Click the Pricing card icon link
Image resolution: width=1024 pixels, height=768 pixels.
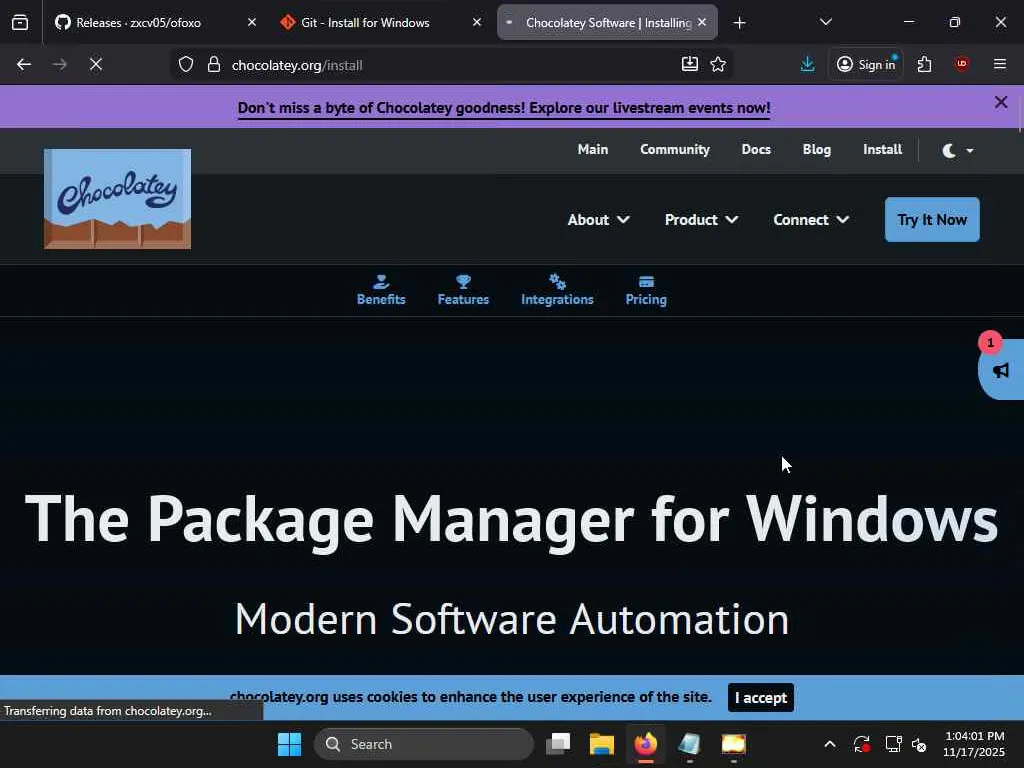pos(646,291)
